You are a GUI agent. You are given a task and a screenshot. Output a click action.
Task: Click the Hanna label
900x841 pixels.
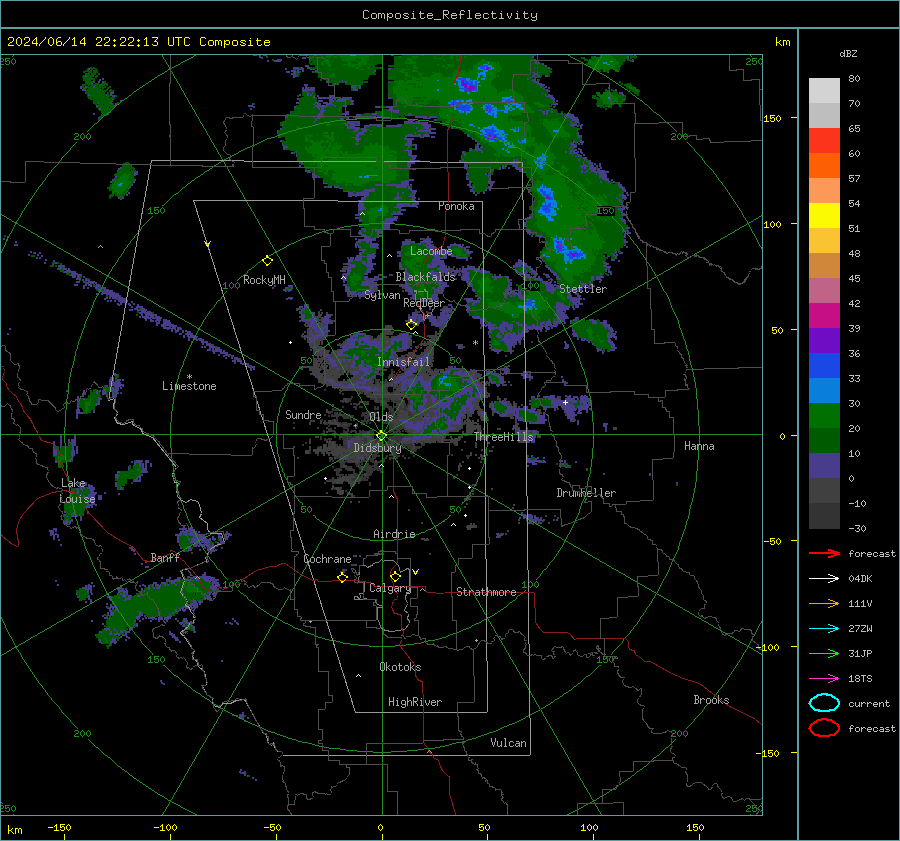pyautogui.click(x=699, y=446)
